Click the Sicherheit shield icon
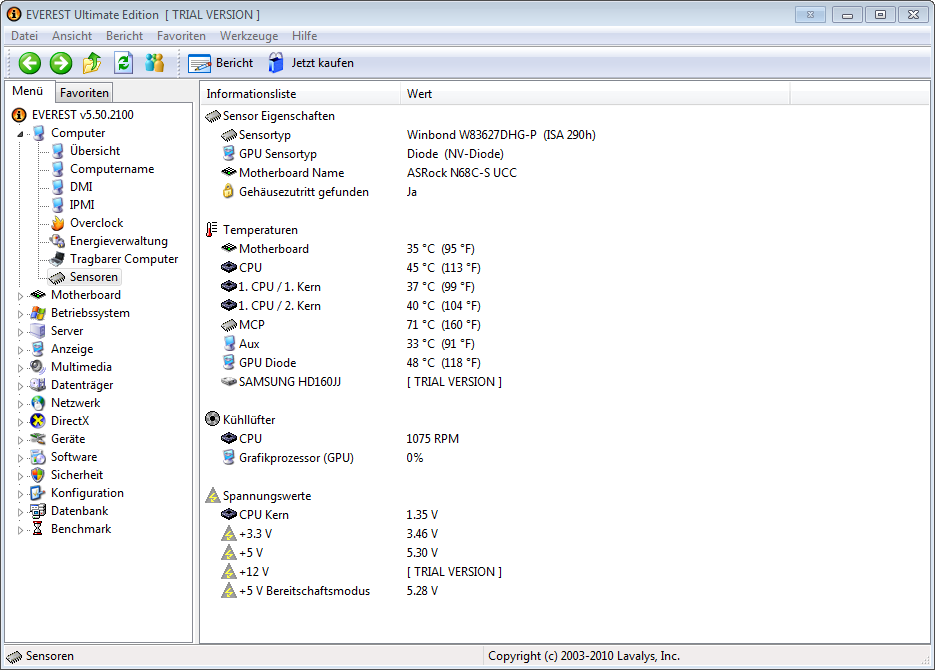 38,475
